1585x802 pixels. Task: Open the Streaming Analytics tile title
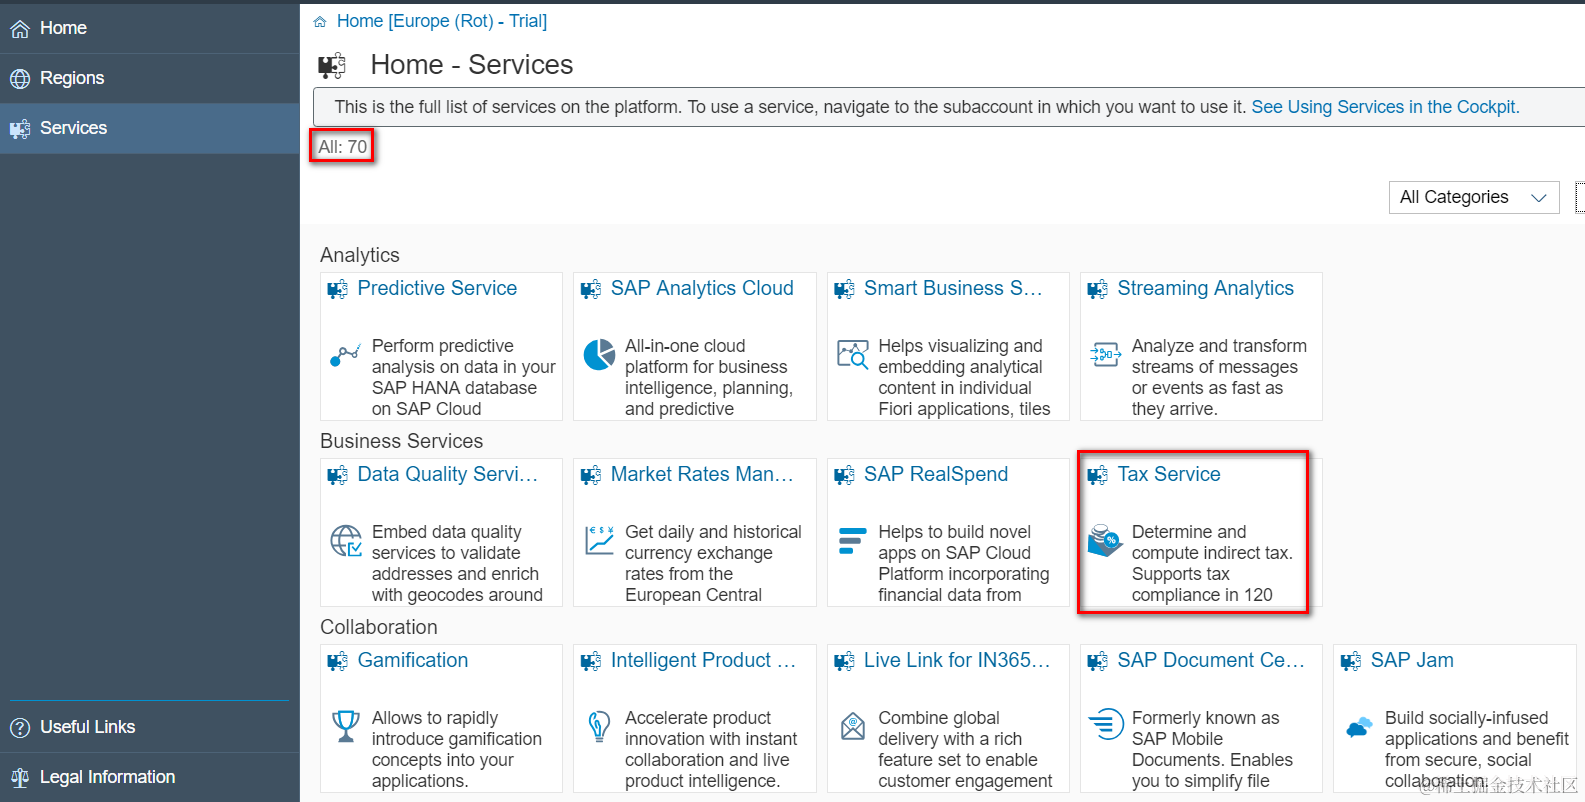pos(1205,288)
